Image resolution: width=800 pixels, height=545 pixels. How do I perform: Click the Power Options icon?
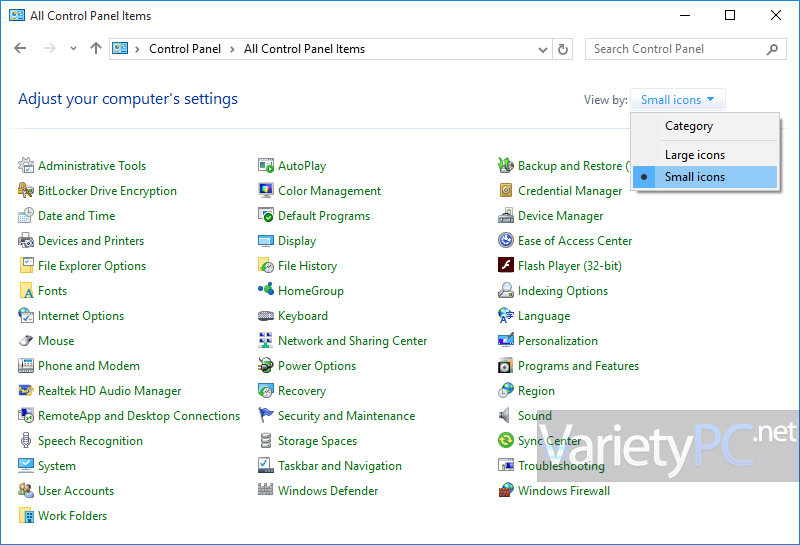coord(266,365)
